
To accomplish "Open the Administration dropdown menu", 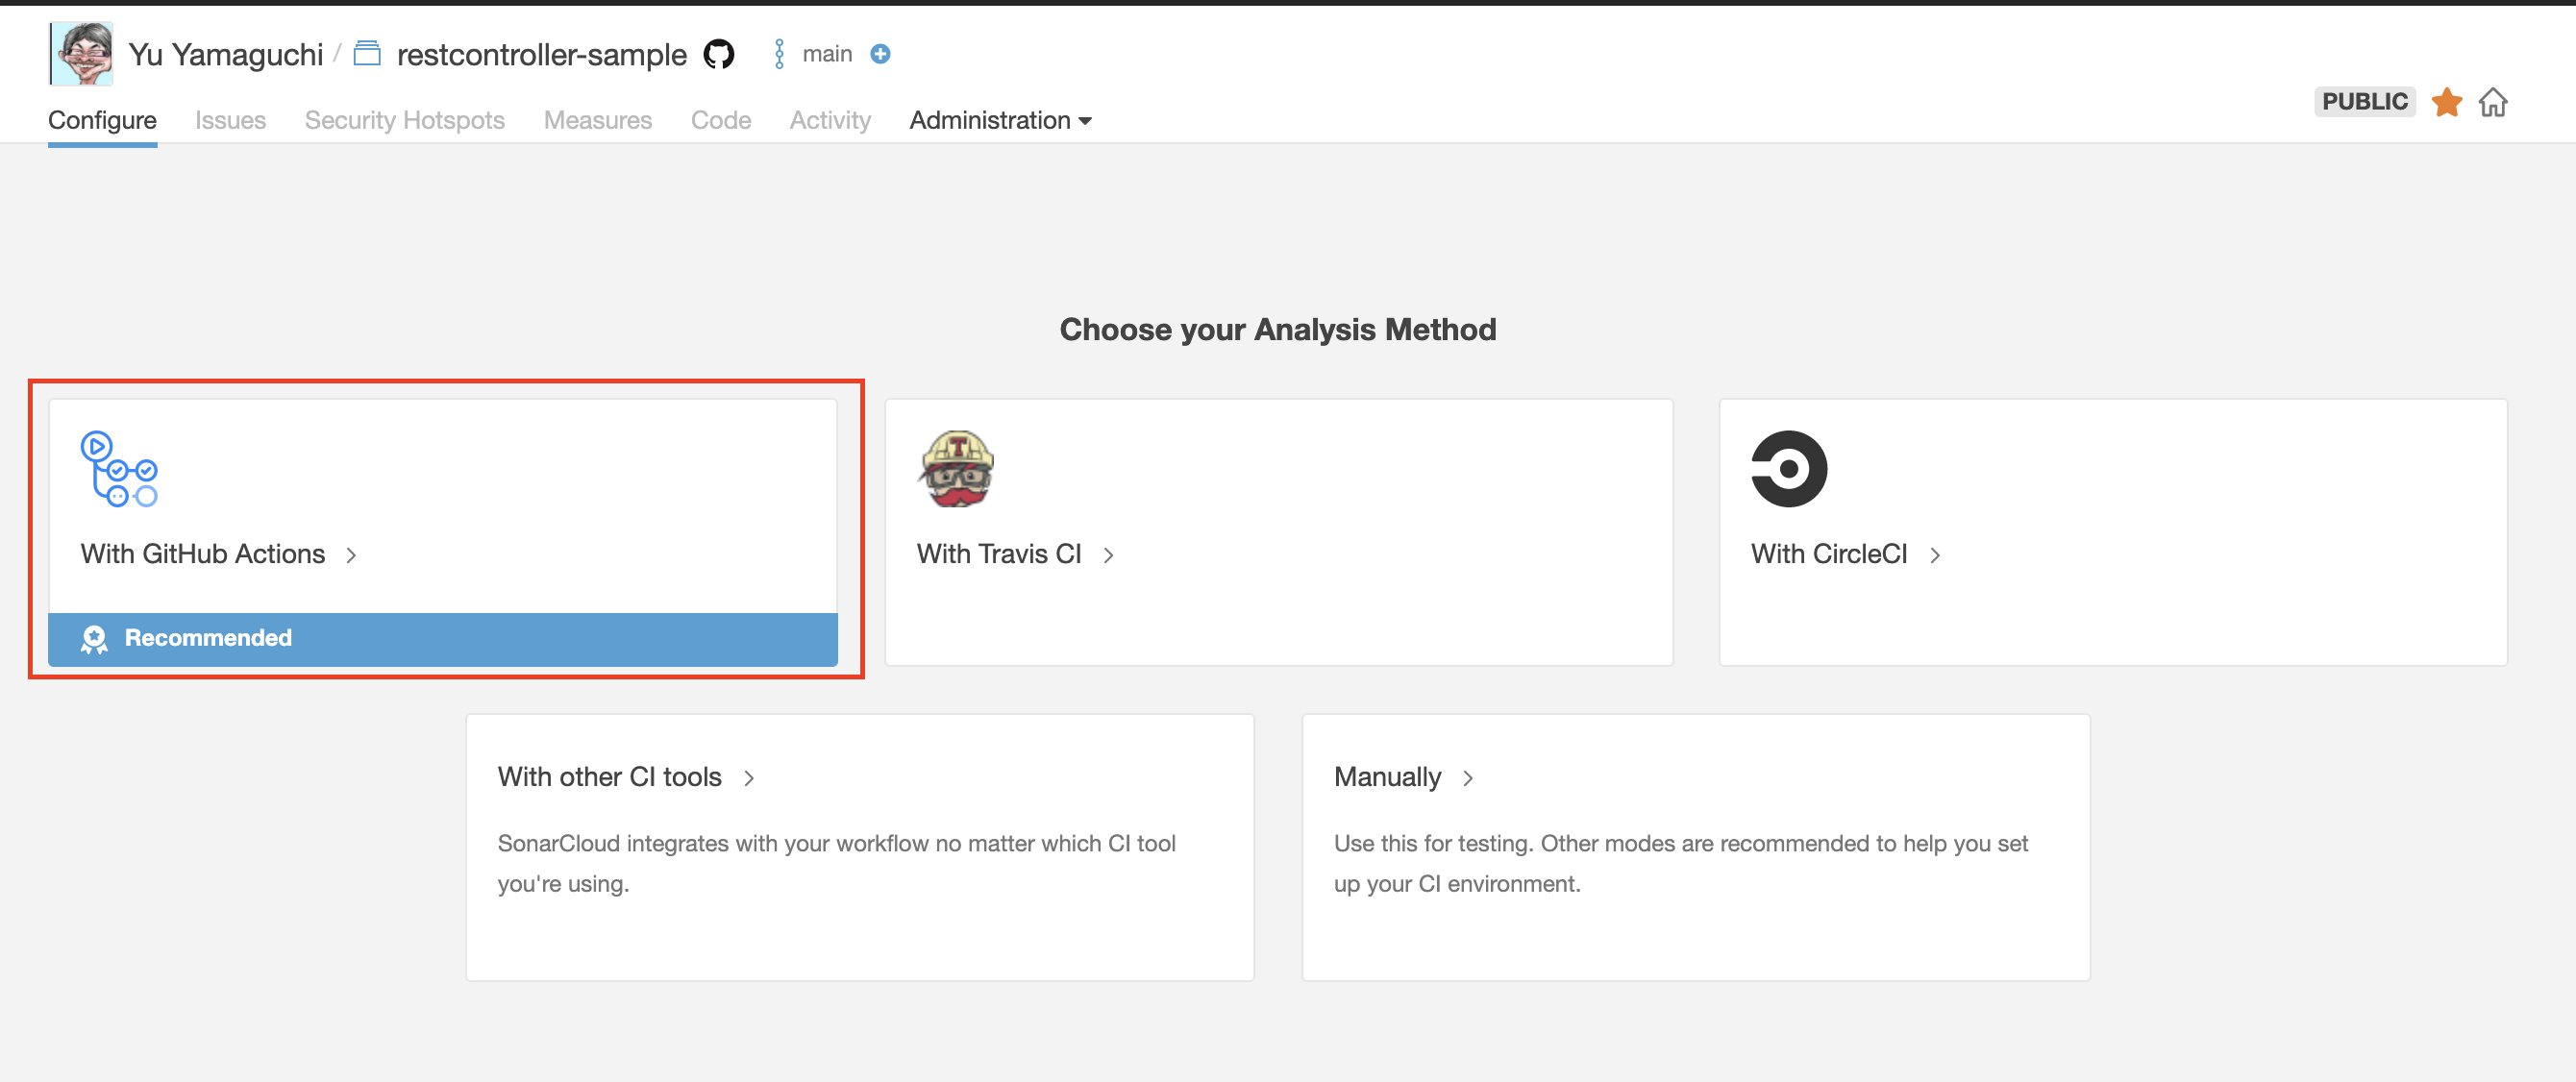I will pos(1000,120).
